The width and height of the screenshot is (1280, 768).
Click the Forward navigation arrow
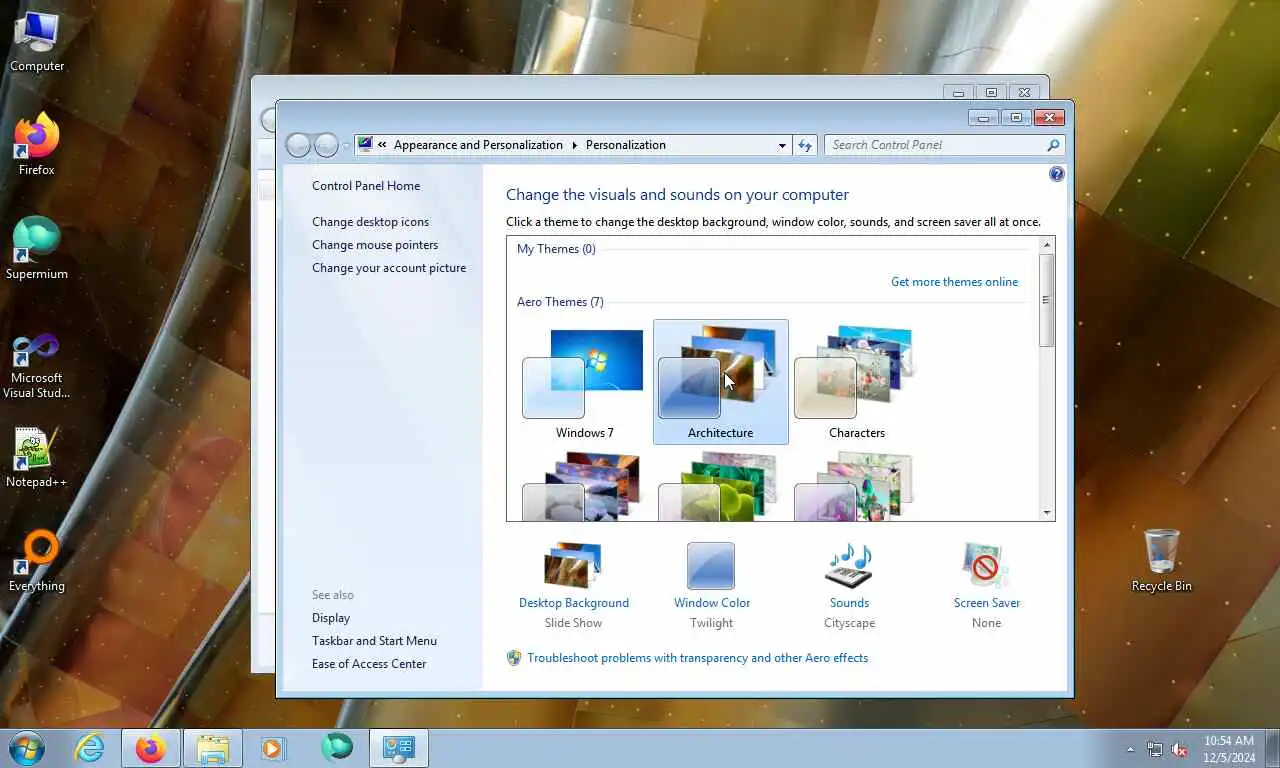(326, 145)
